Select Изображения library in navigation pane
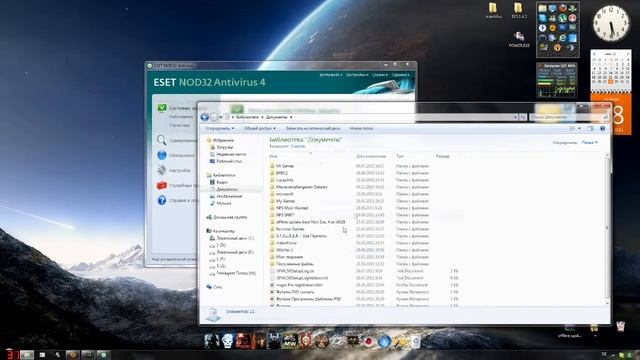The height and width of the screenshot is (360, 640). (x=229, y=196)
